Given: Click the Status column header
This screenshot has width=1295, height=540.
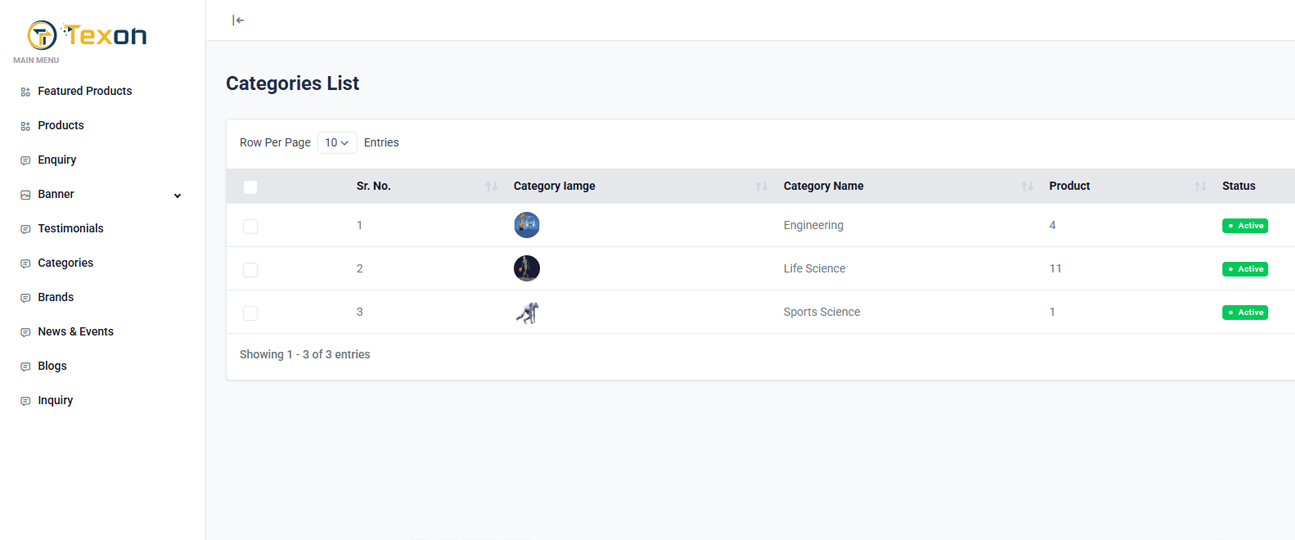Looking at the screenshot, I should 1239,186.
